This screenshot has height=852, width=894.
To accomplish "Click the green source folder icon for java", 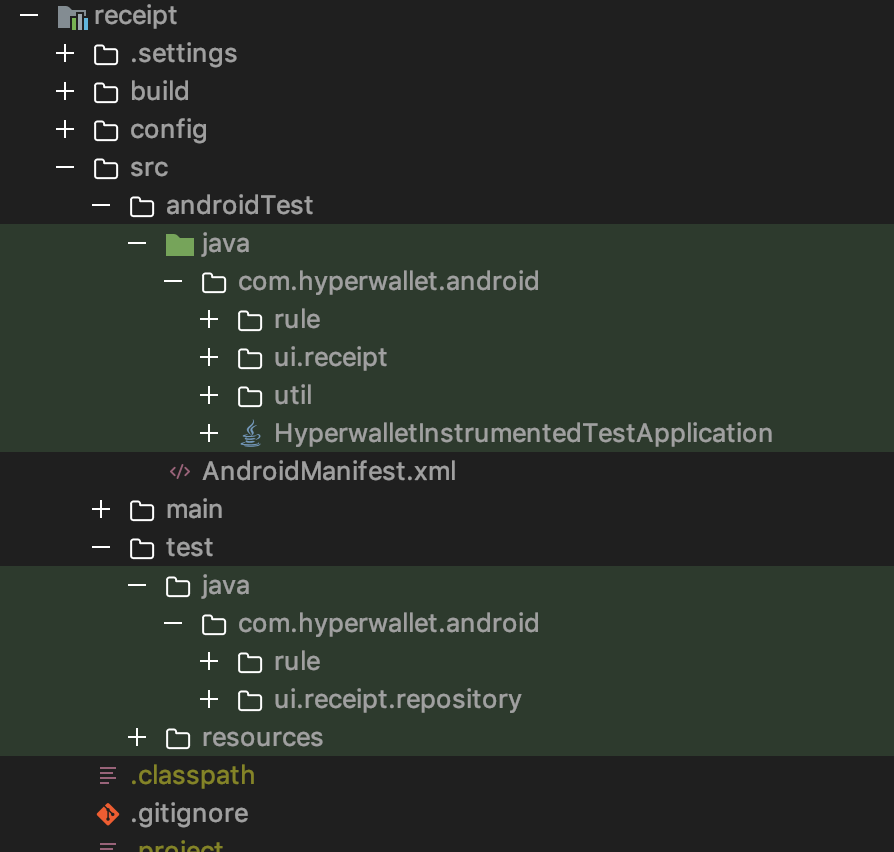I will [178, 243].
